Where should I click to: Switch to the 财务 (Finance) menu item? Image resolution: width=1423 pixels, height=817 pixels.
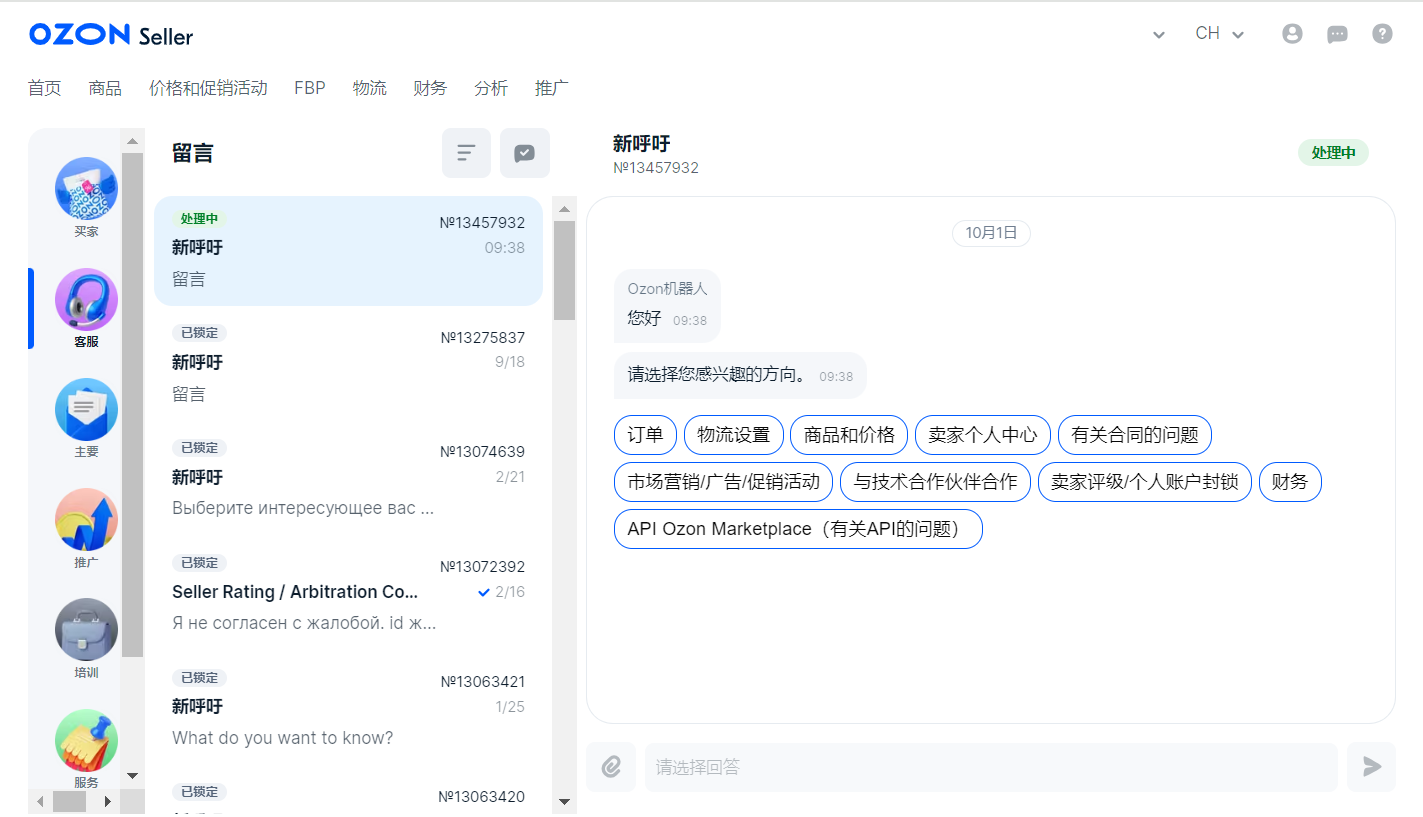[430, 88]
